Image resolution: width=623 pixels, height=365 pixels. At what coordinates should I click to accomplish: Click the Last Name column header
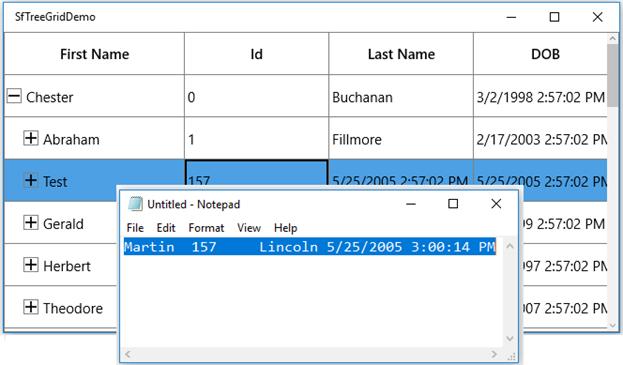401,54
